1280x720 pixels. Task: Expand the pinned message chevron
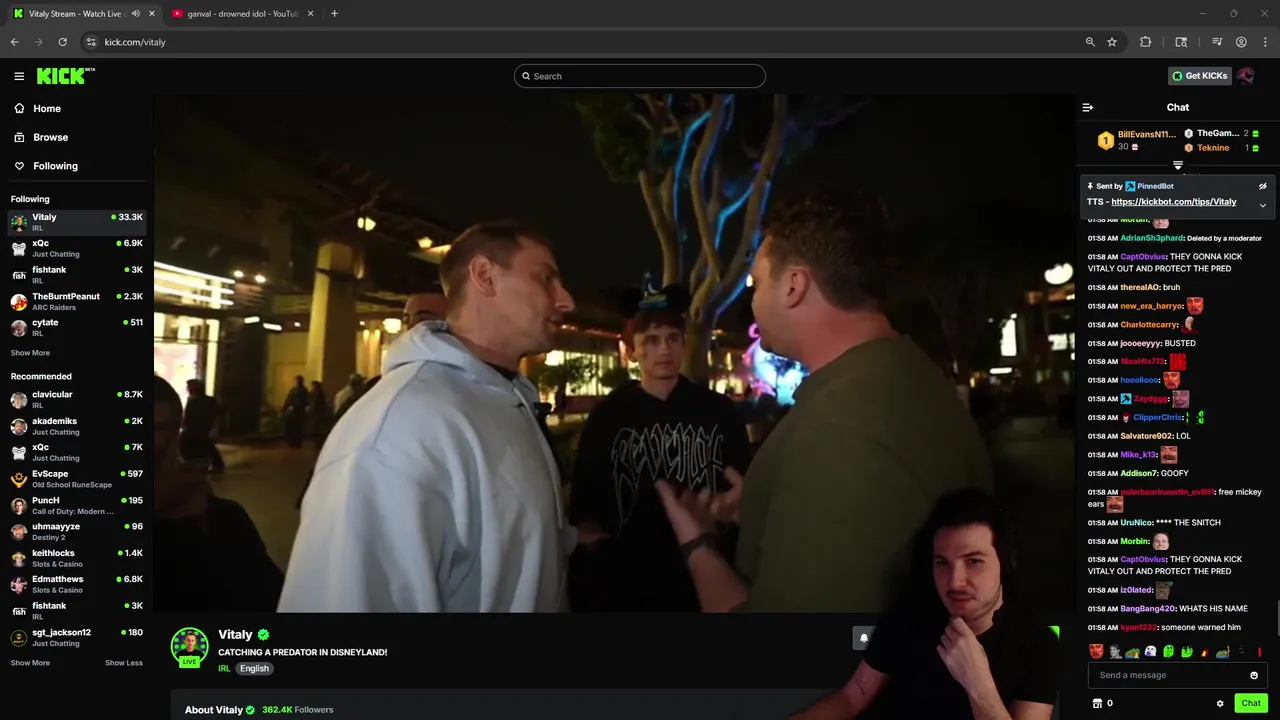click(1262, 205)
